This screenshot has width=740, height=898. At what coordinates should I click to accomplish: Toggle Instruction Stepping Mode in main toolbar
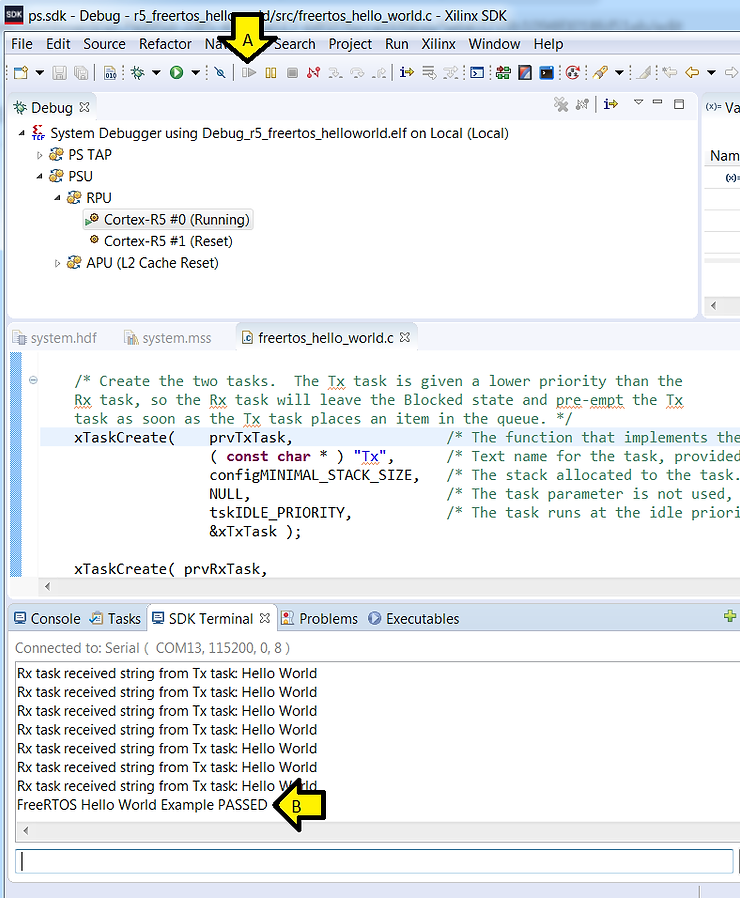pos(407,73)
